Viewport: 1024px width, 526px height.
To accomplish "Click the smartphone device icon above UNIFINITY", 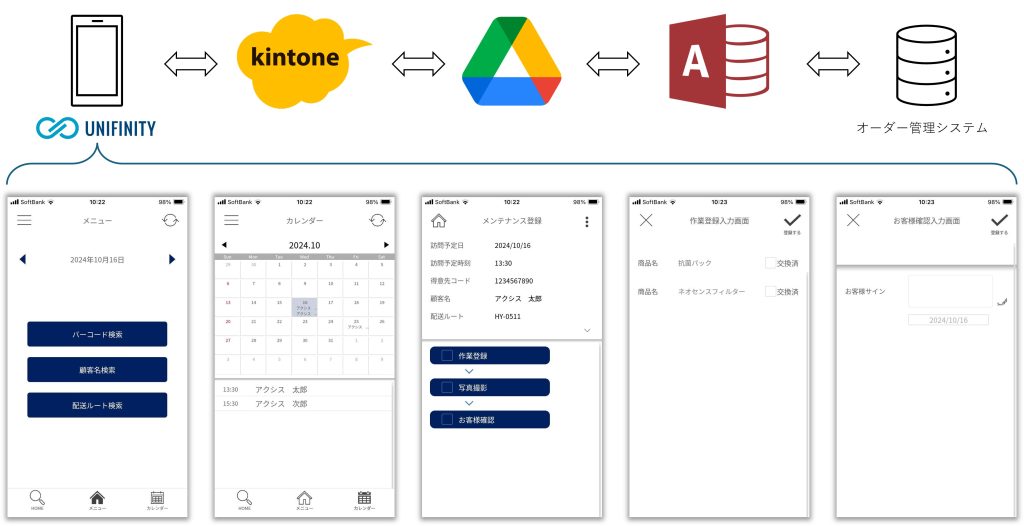I will [x=97, y=61].
